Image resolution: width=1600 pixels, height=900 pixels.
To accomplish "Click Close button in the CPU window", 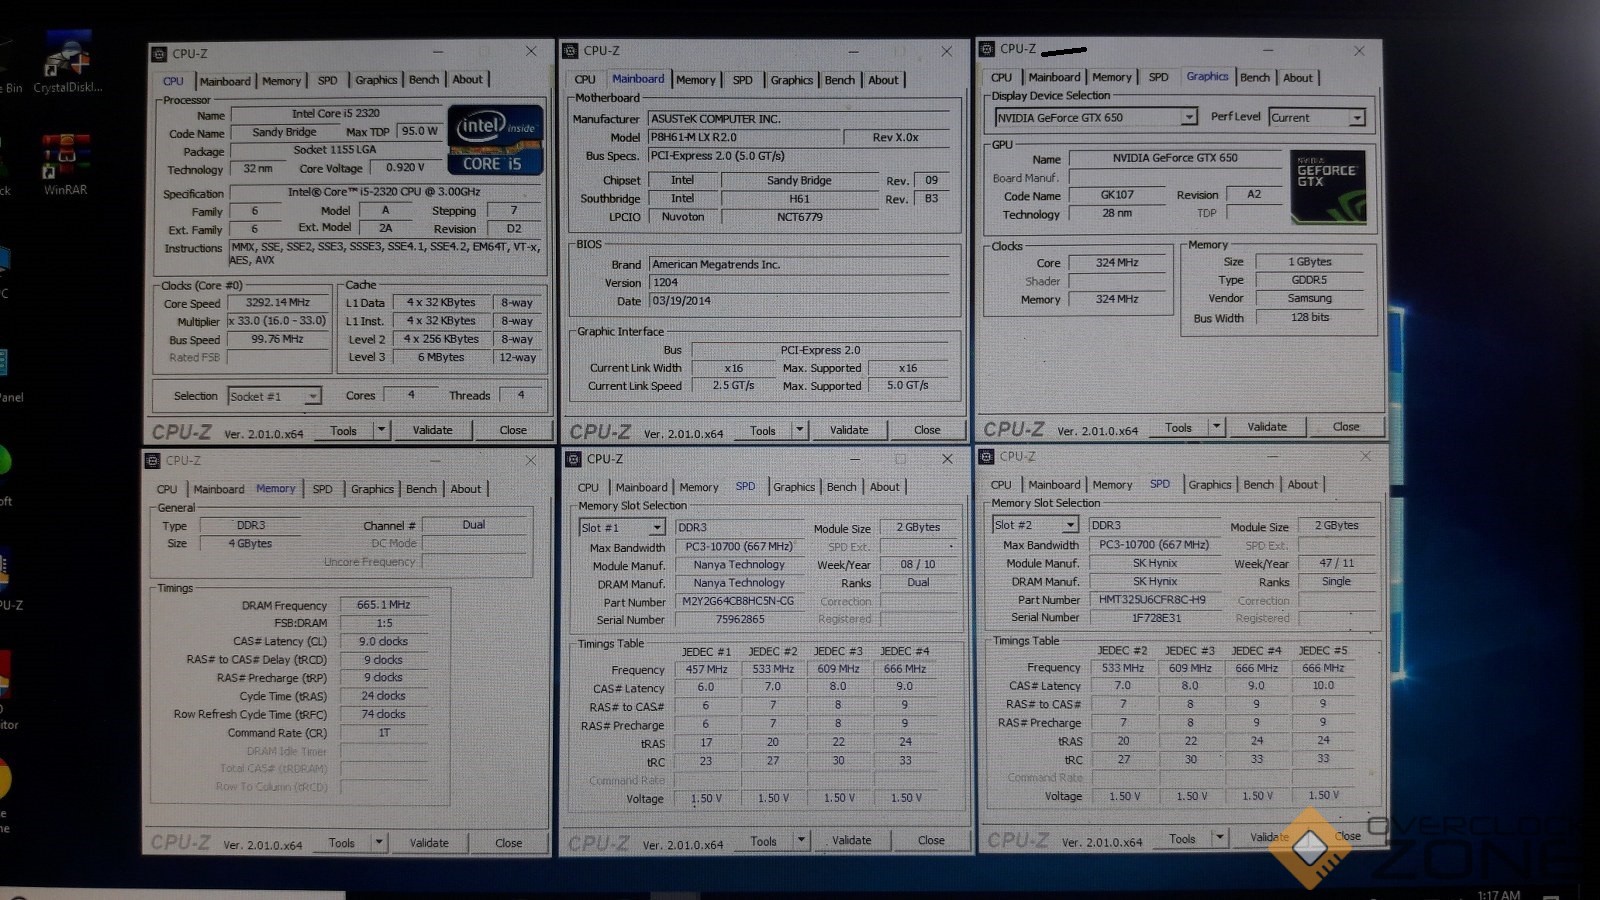I will click(x=513, y=430).
